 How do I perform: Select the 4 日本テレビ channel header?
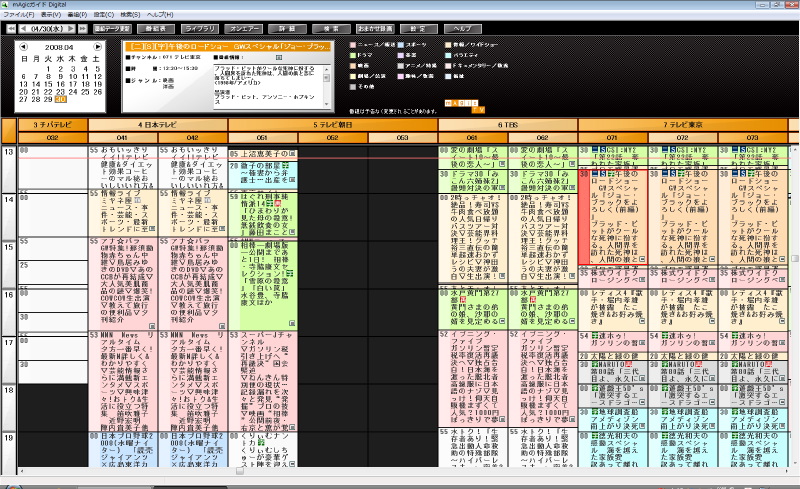[158, 124]
